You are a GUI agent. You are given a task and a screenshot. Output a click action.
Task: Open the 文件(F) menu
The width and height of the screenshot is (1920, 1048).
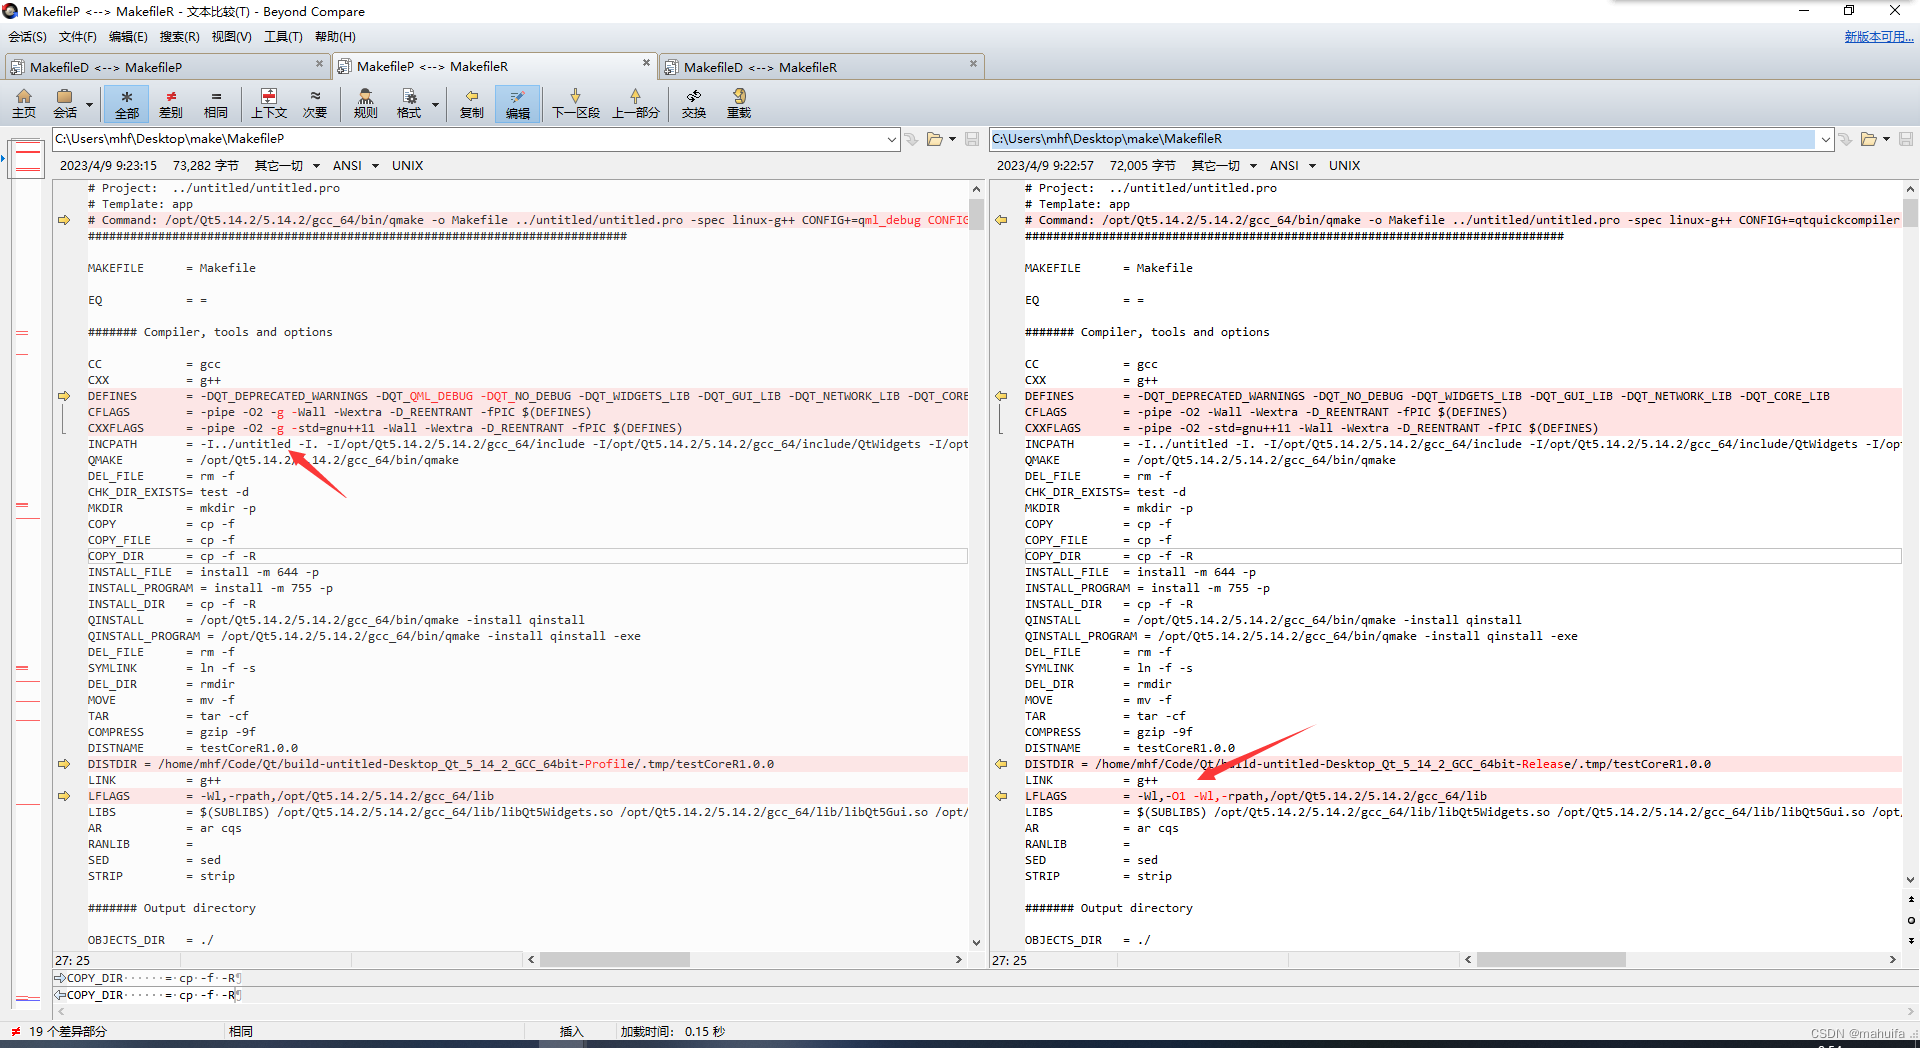click(x=77, y=37)
